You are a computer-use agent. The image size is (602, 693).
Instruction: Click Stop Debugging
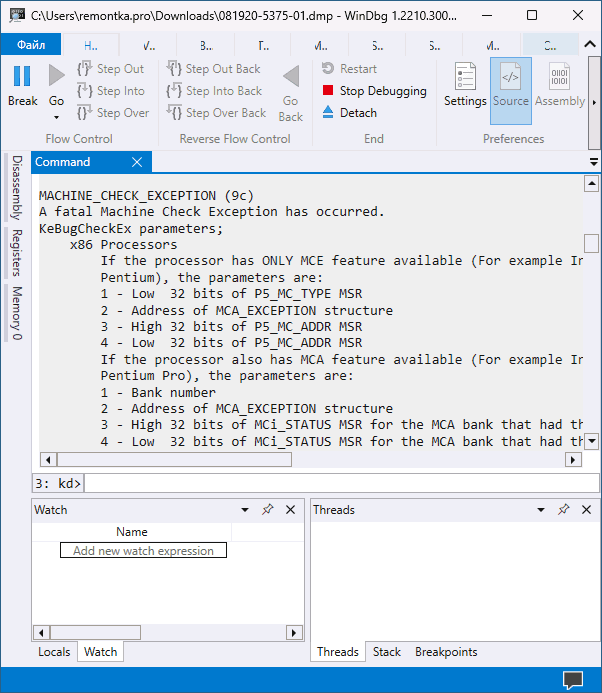(375, 91)
